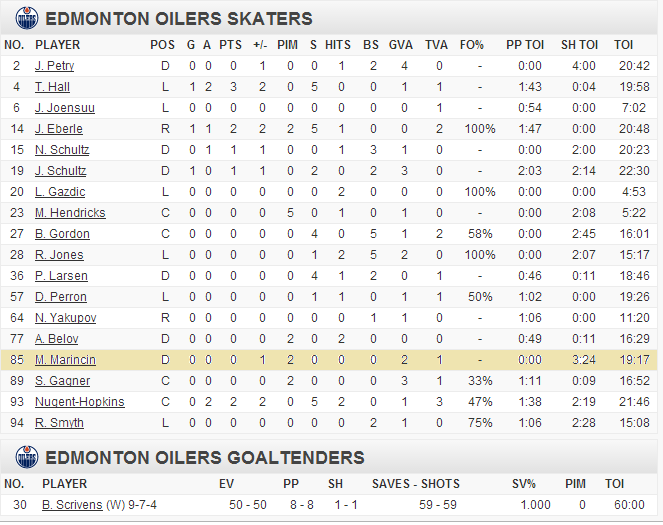Select the J. Eberle player link
This screenshot has height=525, width=663.
pos(59,129)
